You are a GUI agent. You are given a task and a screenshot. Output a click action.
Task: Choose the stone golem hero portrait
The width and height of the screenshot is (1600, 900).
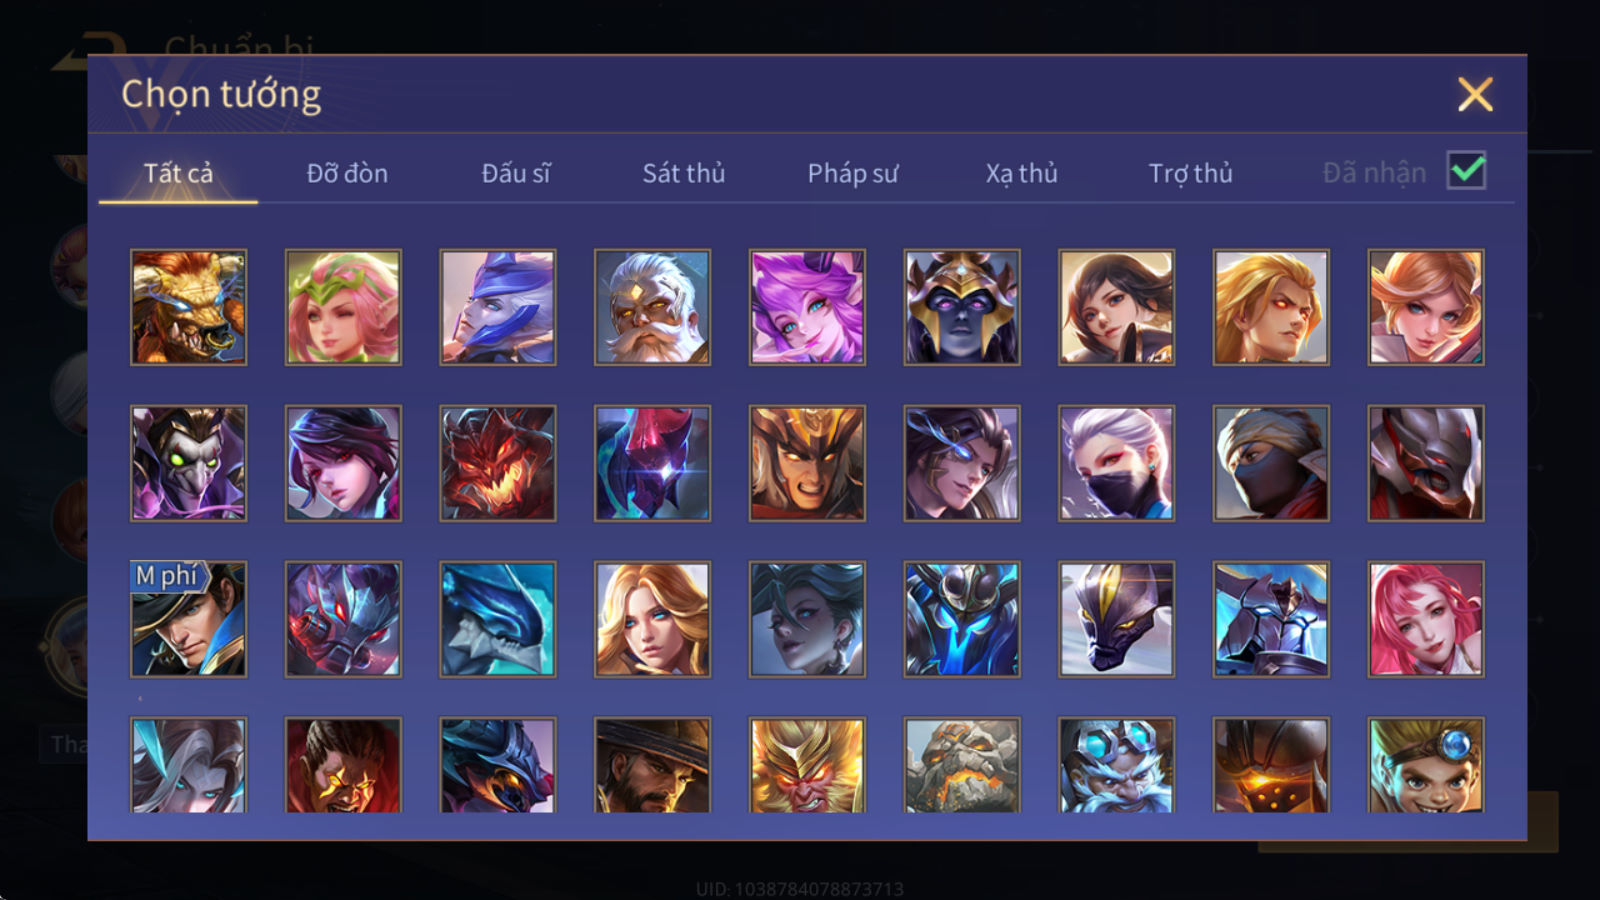click(x=962, y=765)
